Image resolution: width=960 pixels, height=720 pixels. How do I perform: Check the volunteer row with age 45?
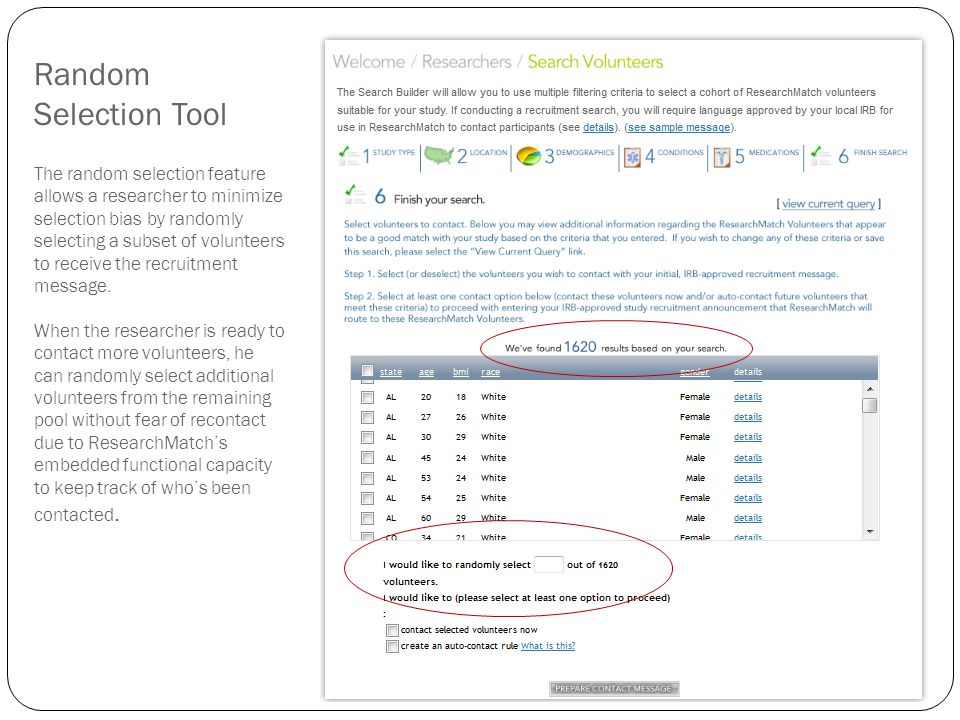[x=367, y=458]
